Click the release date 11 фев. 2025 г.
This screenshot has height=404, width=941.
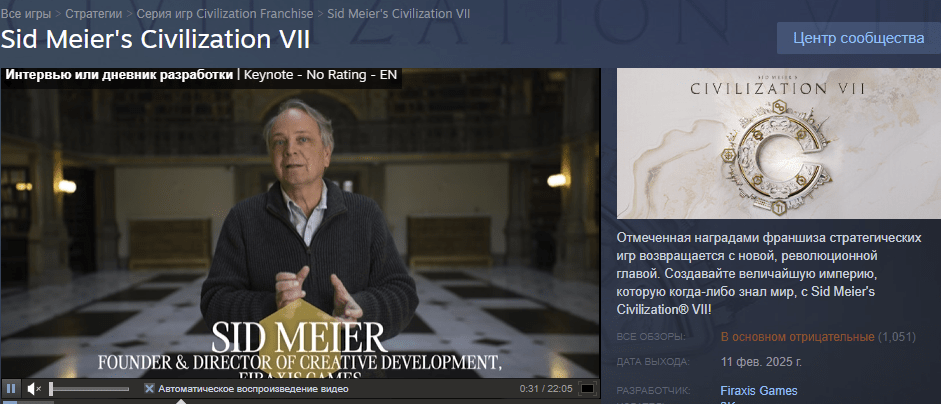click(761, 362)
